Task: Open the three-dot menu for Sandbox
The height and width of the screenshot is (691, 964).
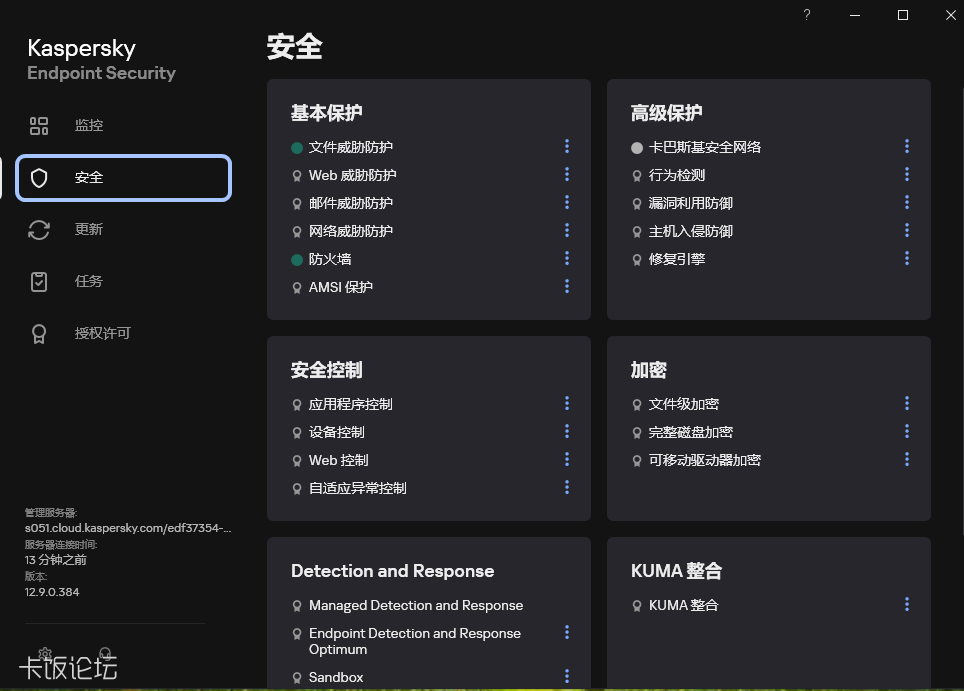Action: click(567, 676)
